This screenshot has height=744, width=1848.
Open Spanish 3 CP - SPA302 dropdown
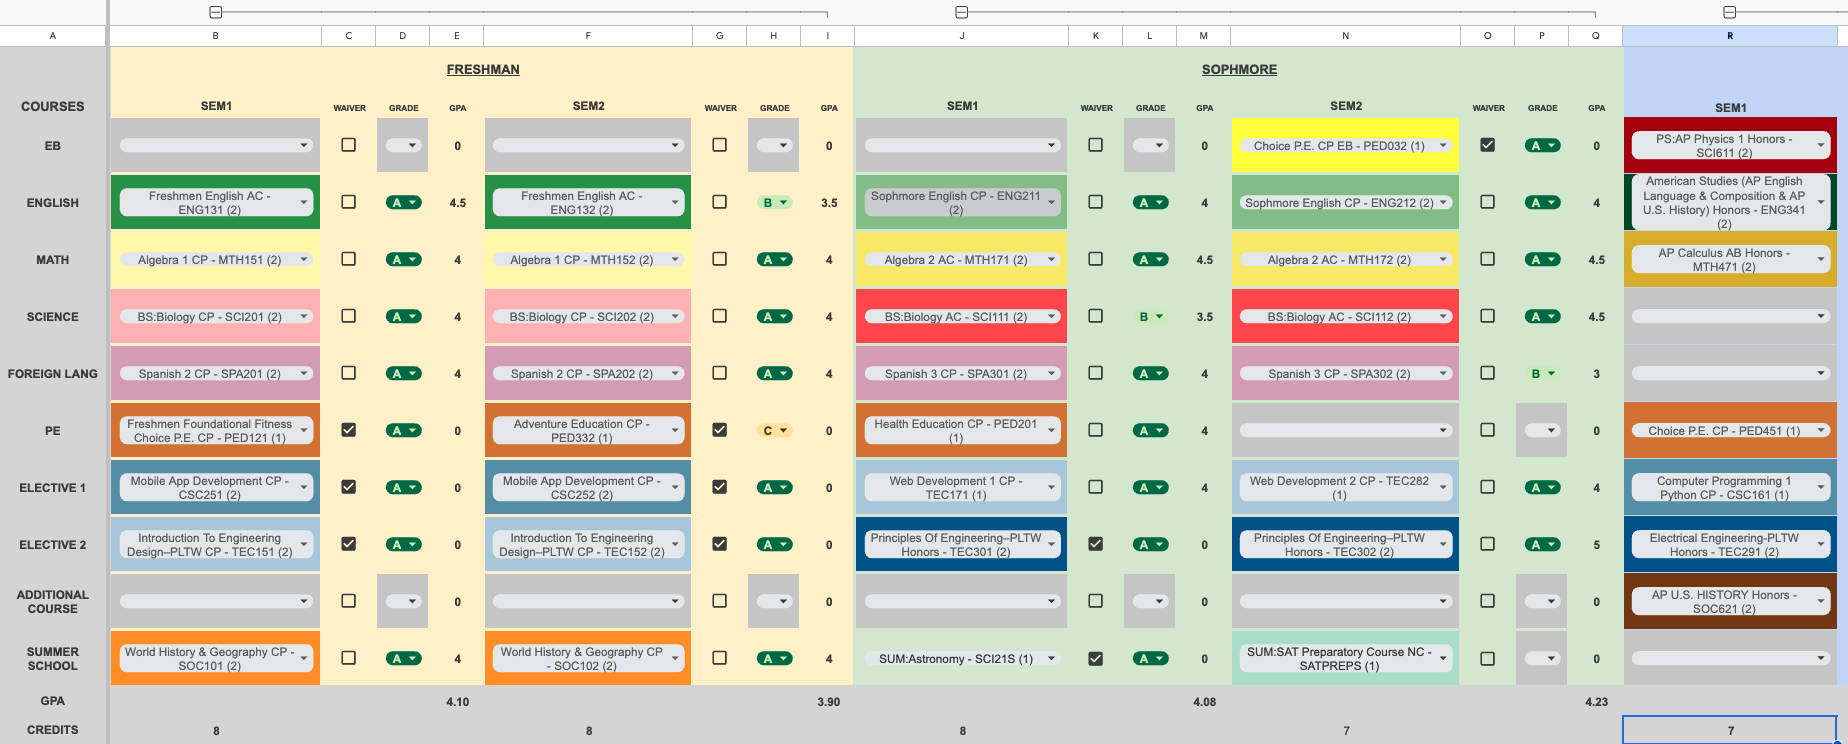1345,374
